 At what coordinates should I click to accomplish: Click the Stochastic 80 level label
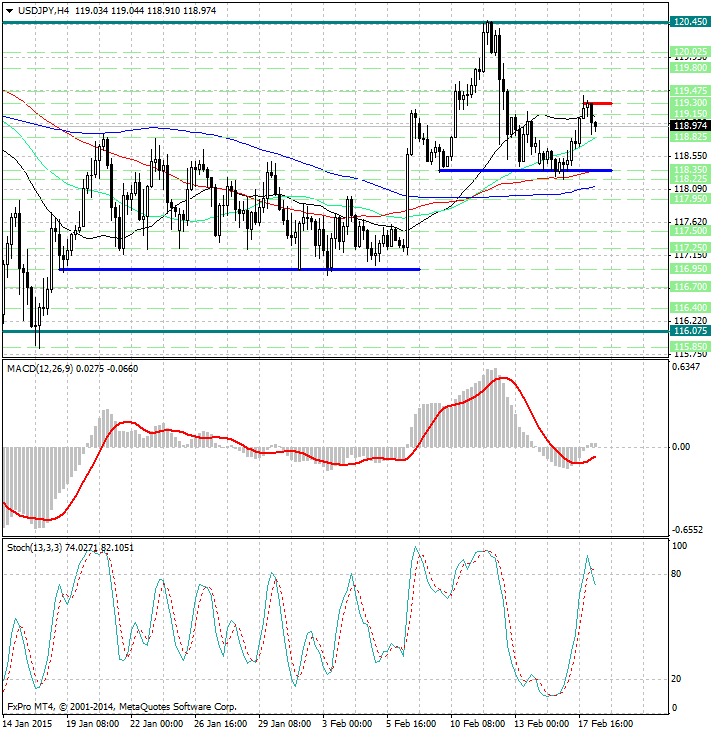coord(676,574)
